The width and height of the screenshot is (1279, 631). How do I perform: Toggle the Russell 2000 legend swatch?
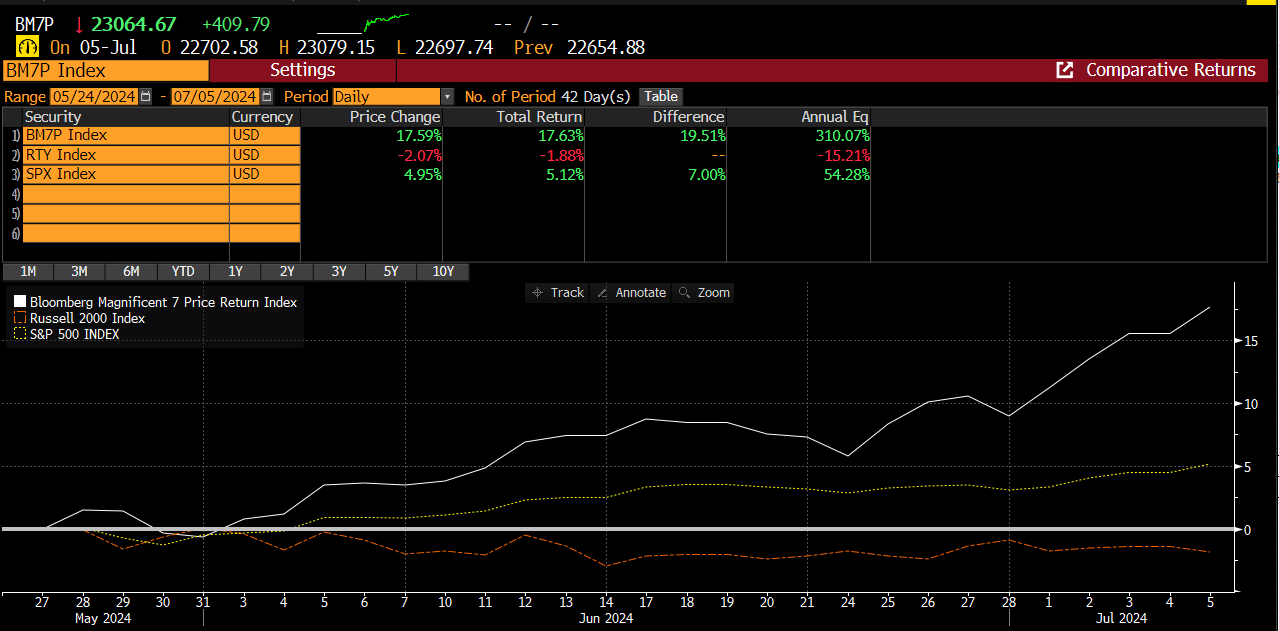pyautogui.click(x=19, y=318)
